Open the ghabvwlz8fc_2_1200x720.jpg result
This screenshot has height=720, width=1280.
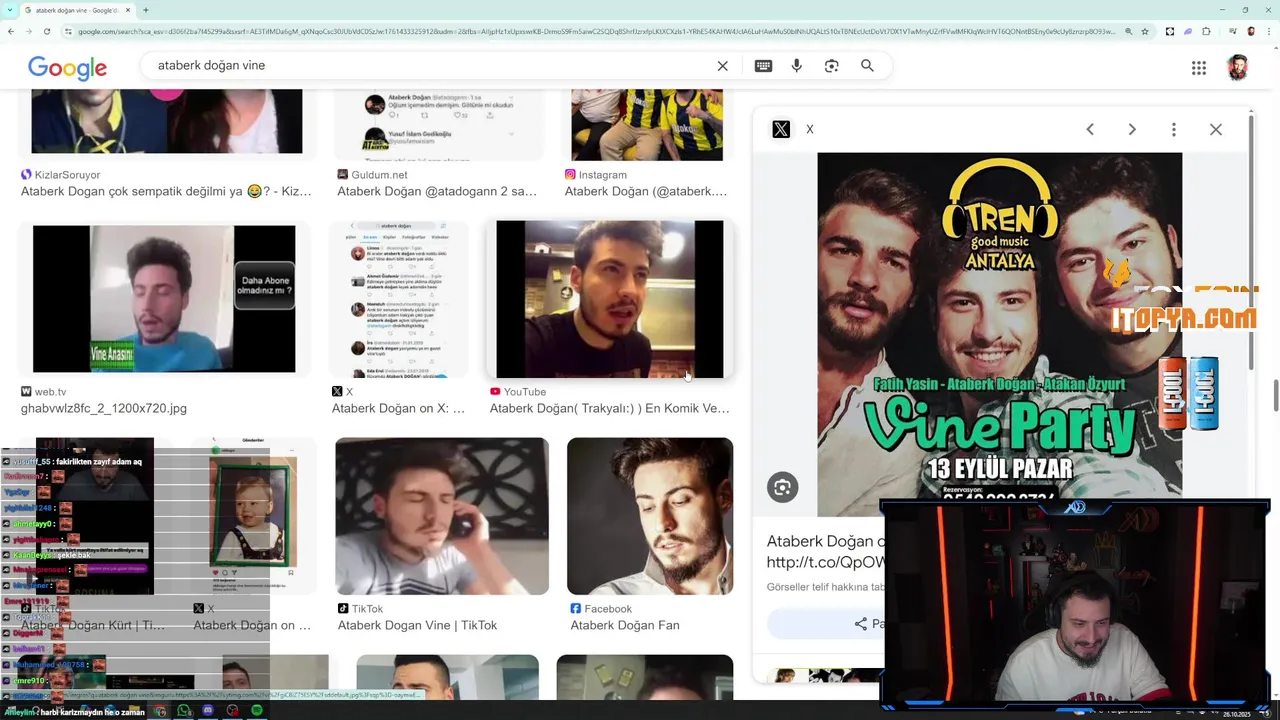pos(104,408)
